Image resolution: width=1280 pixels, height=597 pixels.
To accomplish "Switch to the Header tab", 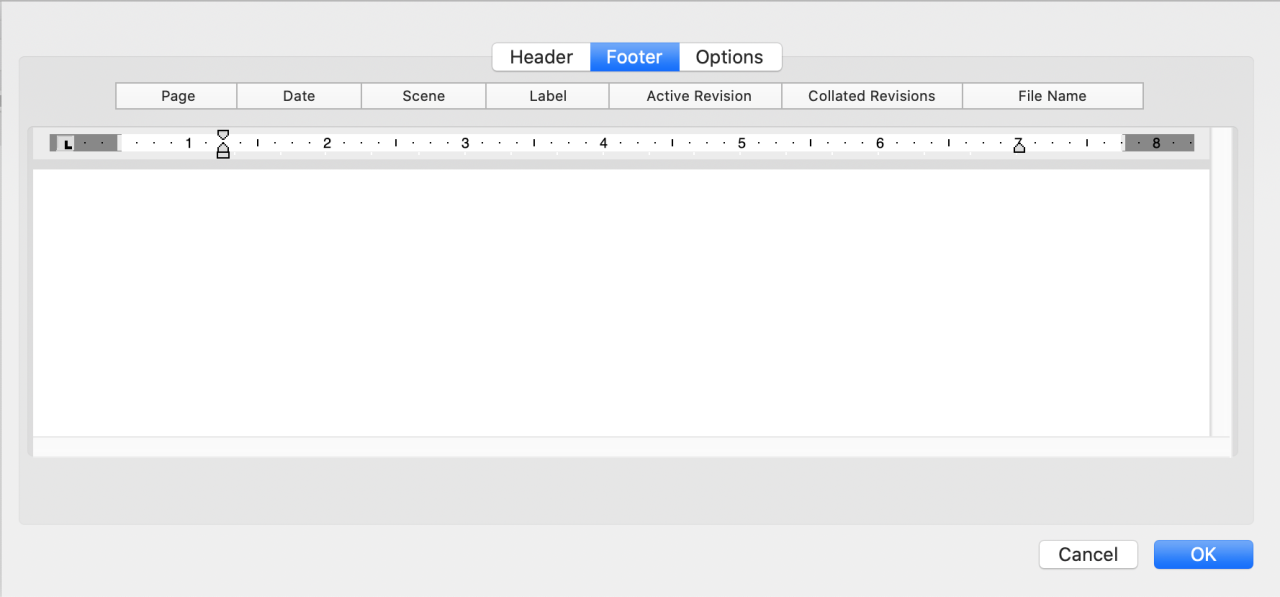I will [x=541, y=57].
